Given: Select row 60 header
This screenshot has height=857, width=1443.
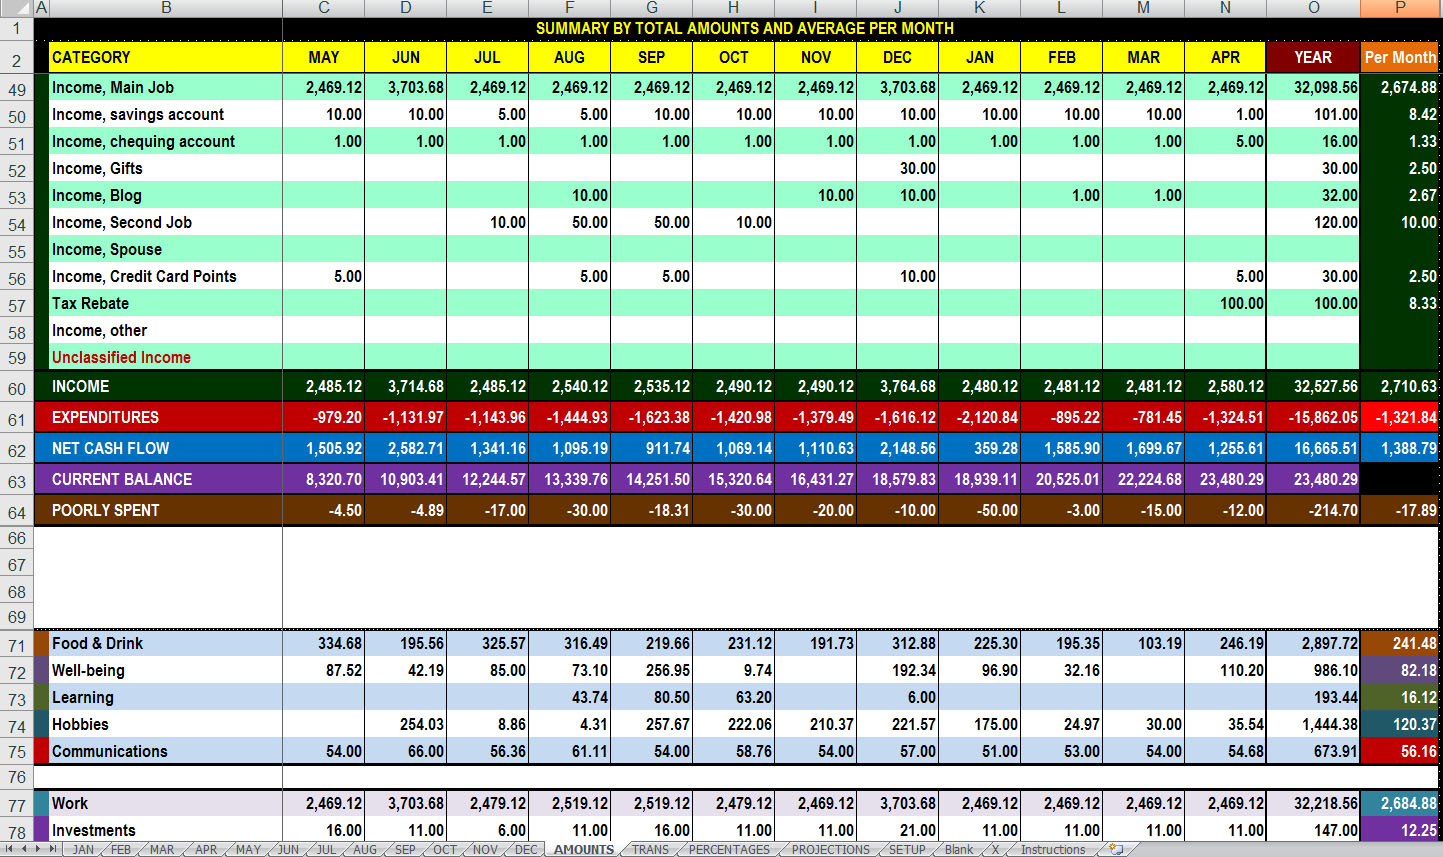Looking at the screenshot, I should coord(17,389).
